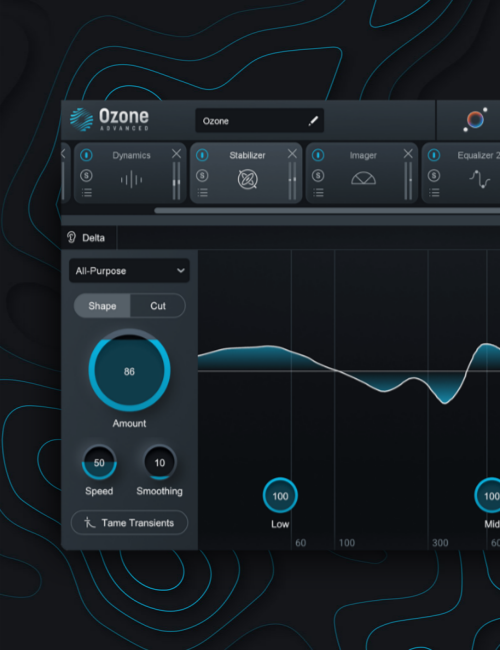Click the Low band label
The width and height of the screenshot is (500, 650).
280,524
